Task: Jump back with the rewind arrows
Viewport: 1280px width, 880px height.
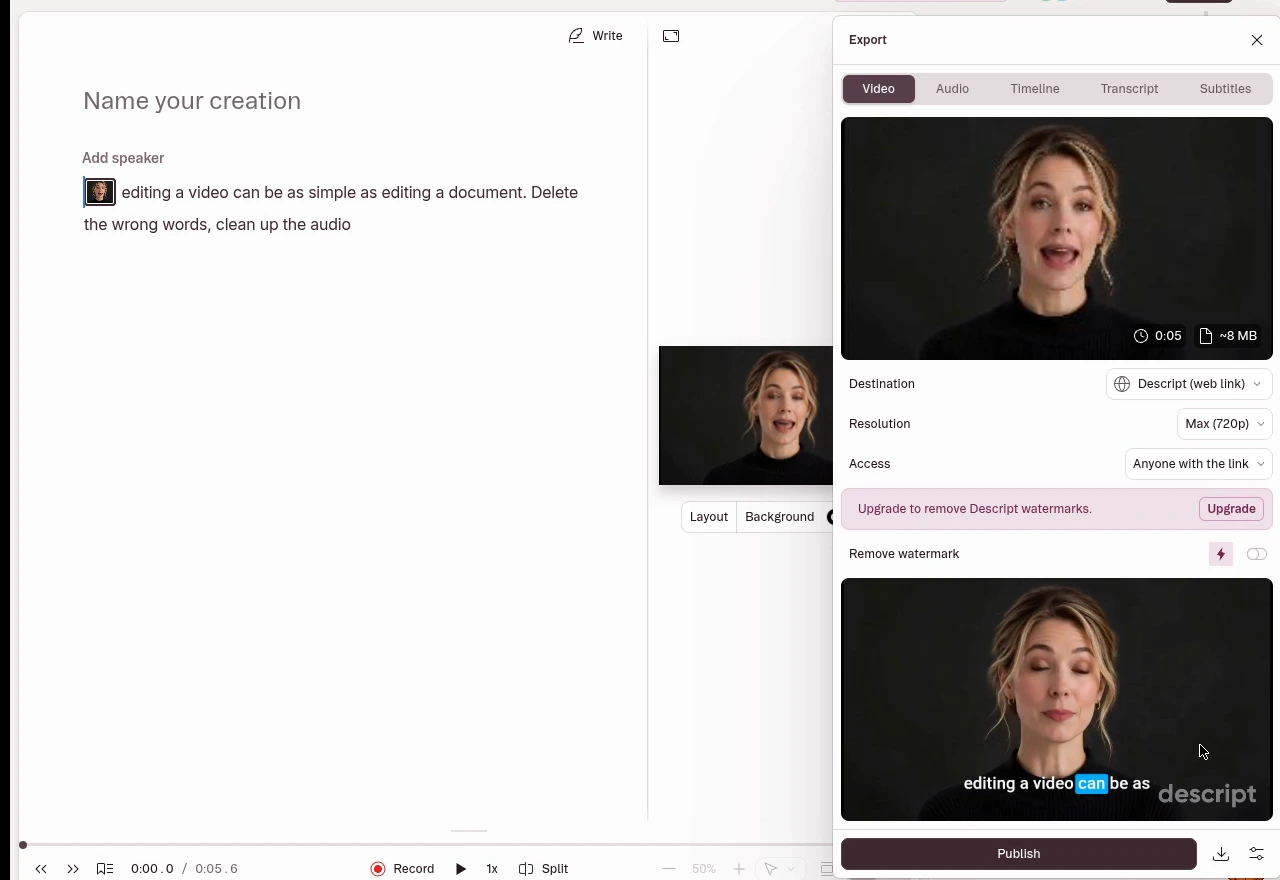Action: coord(41,869)
